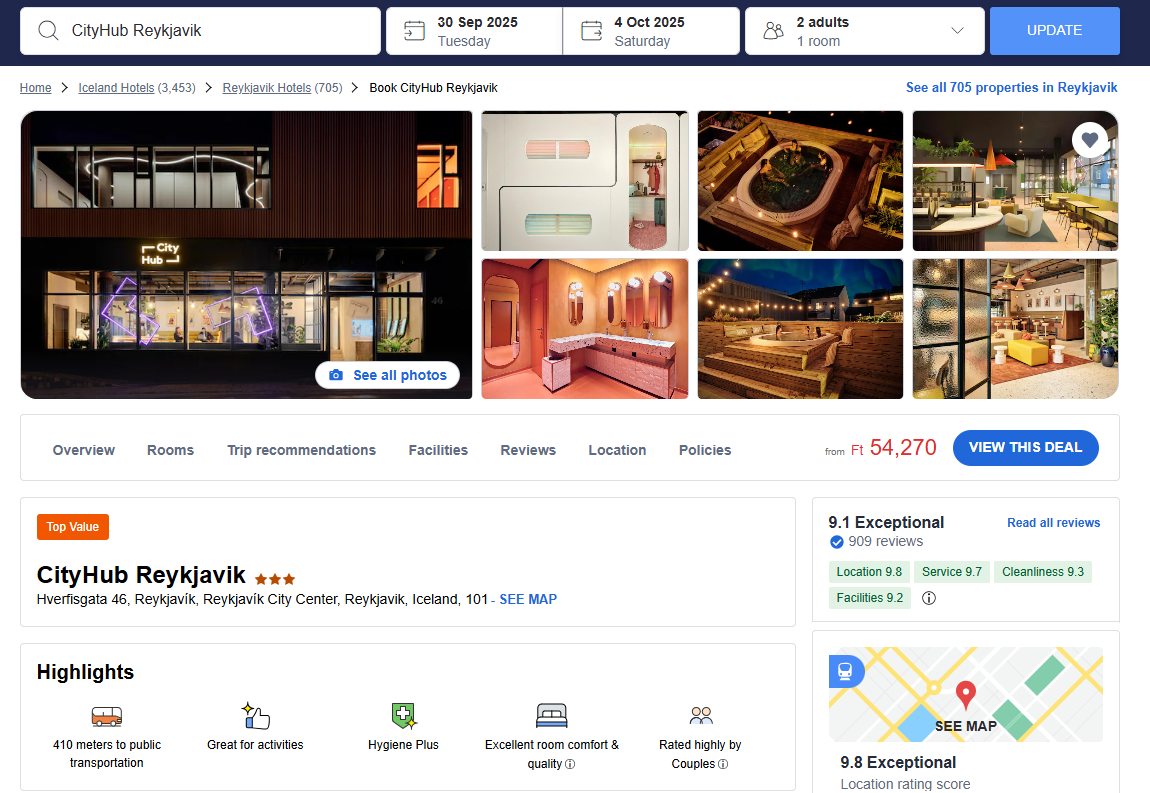The image size is (1150, 793).
Task: Open the northern lights terrace photo
Action: click(x=800, y=329)
